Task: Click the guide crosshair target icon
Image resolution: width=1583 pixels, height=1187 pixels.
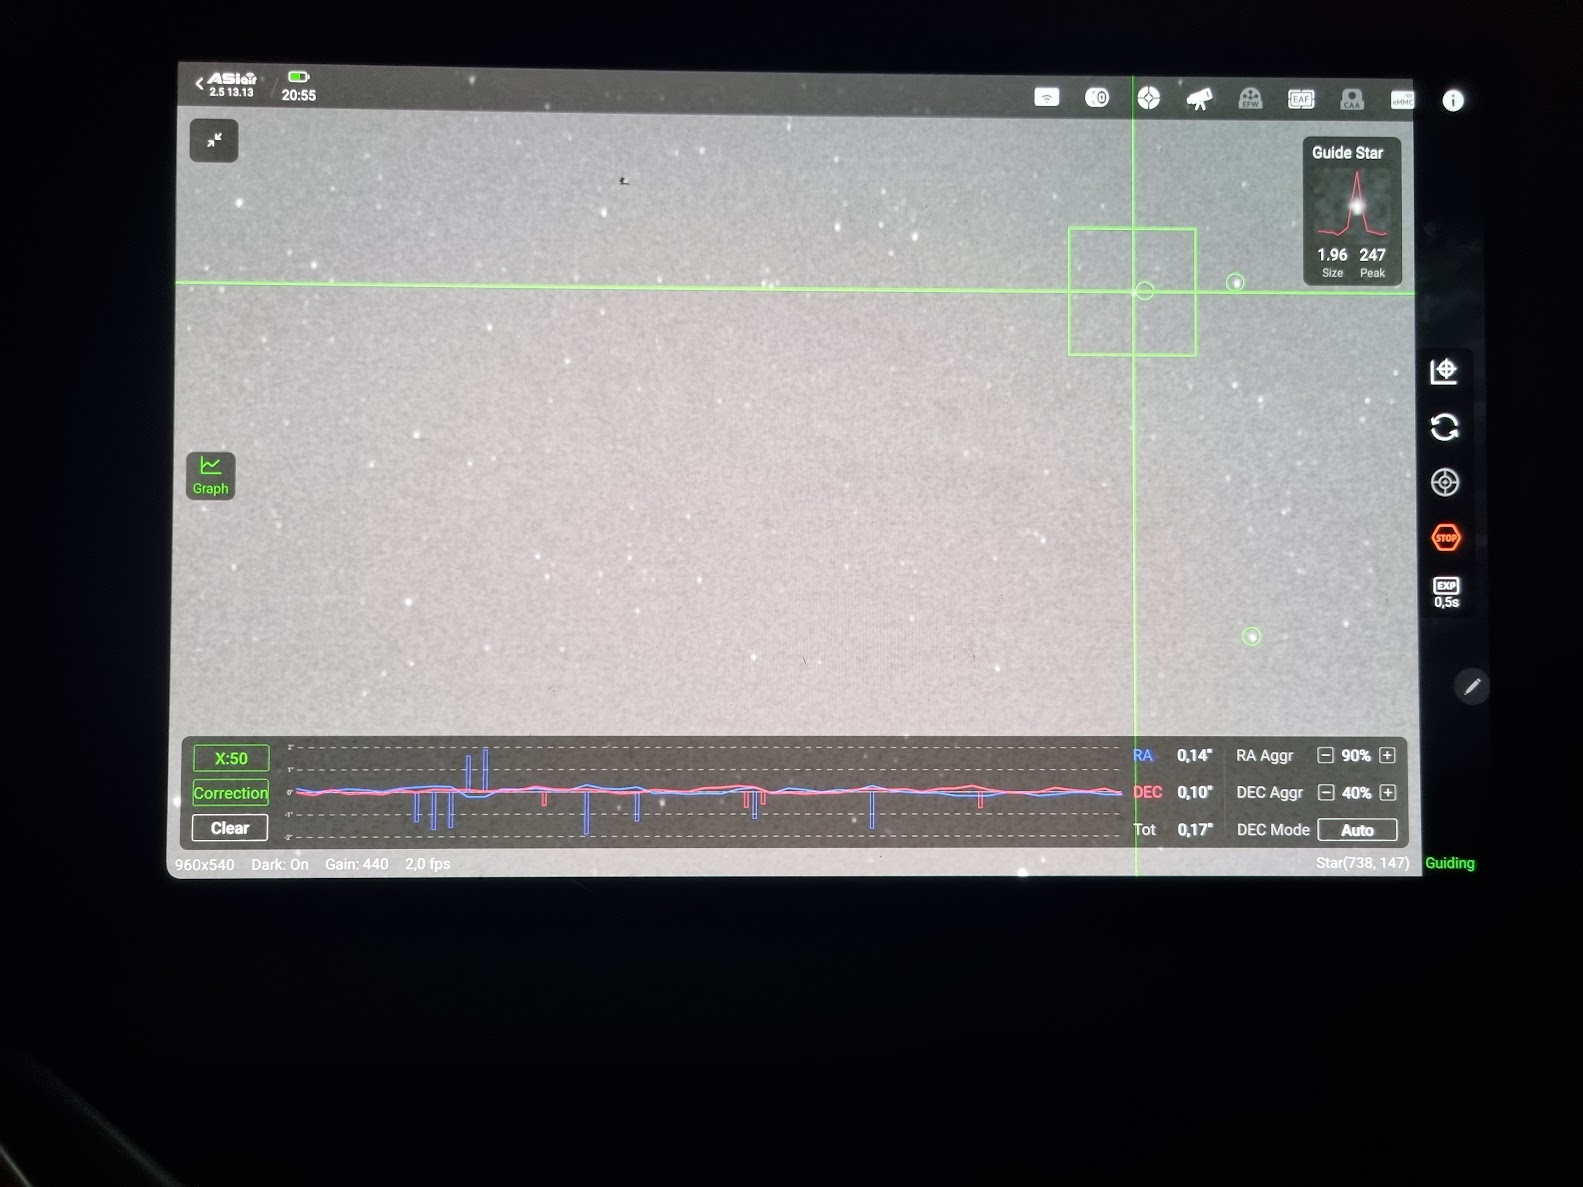Action: [x=1445, y=482]
